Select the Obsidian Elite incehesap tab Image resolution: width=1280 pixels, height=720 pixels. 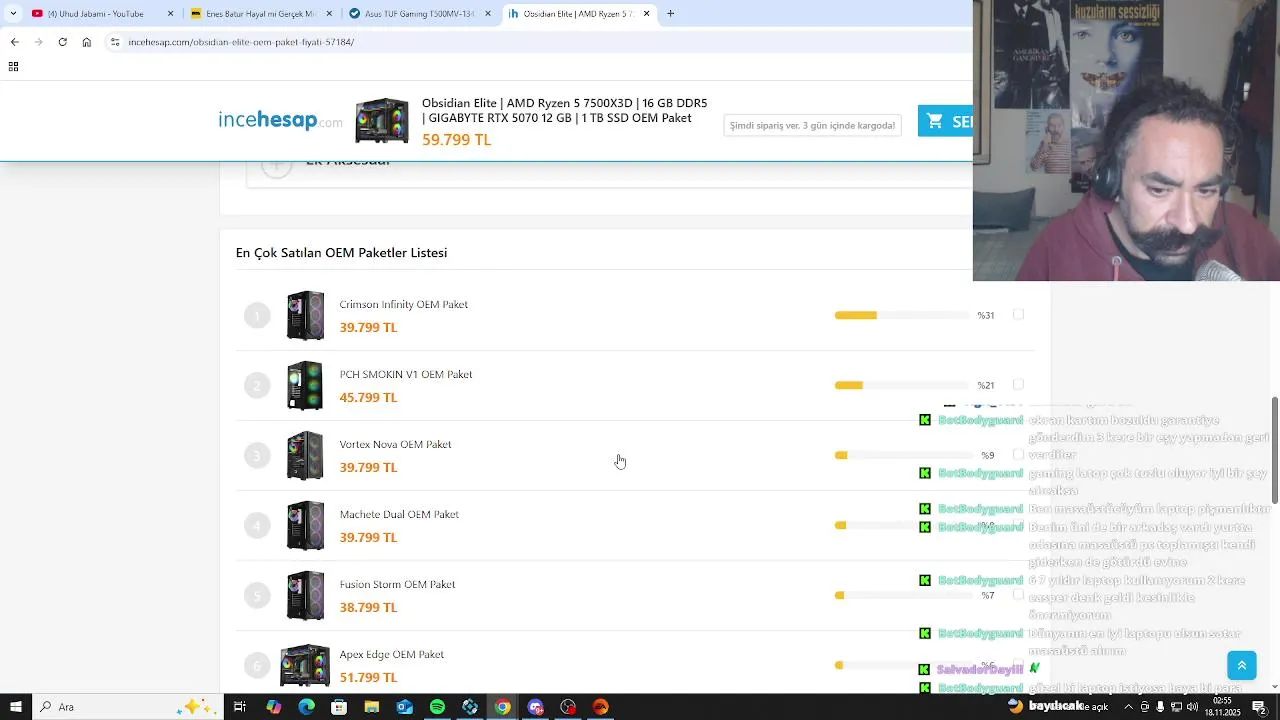pos(578,14)
